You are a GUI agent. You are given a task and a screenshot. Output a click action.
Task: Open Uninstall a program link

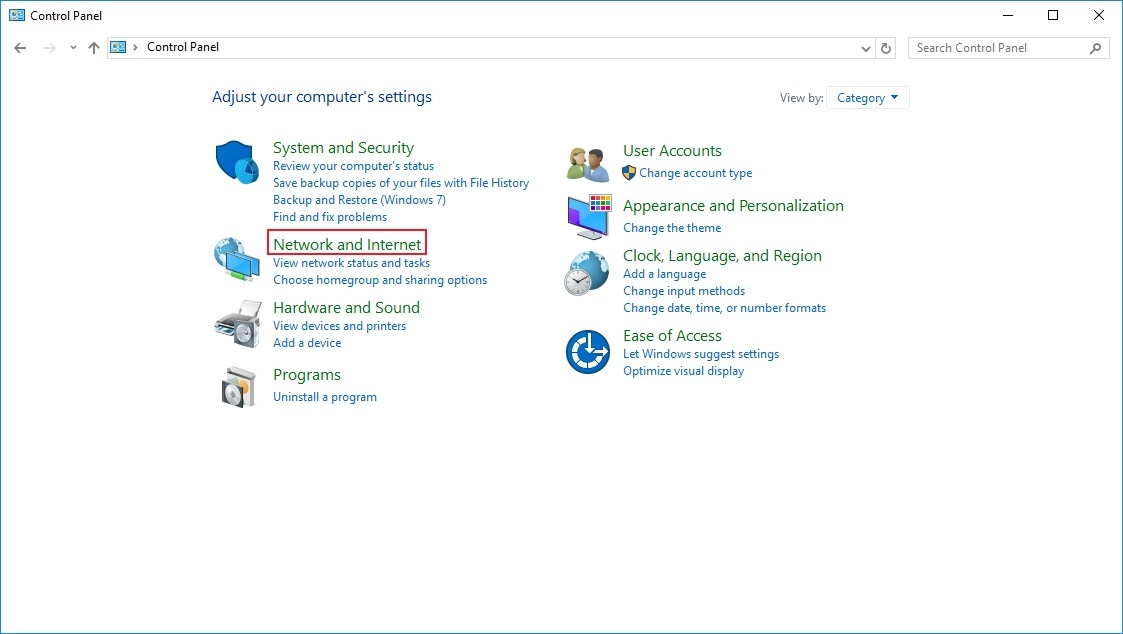pyautogui.click(x=325, y=397)
